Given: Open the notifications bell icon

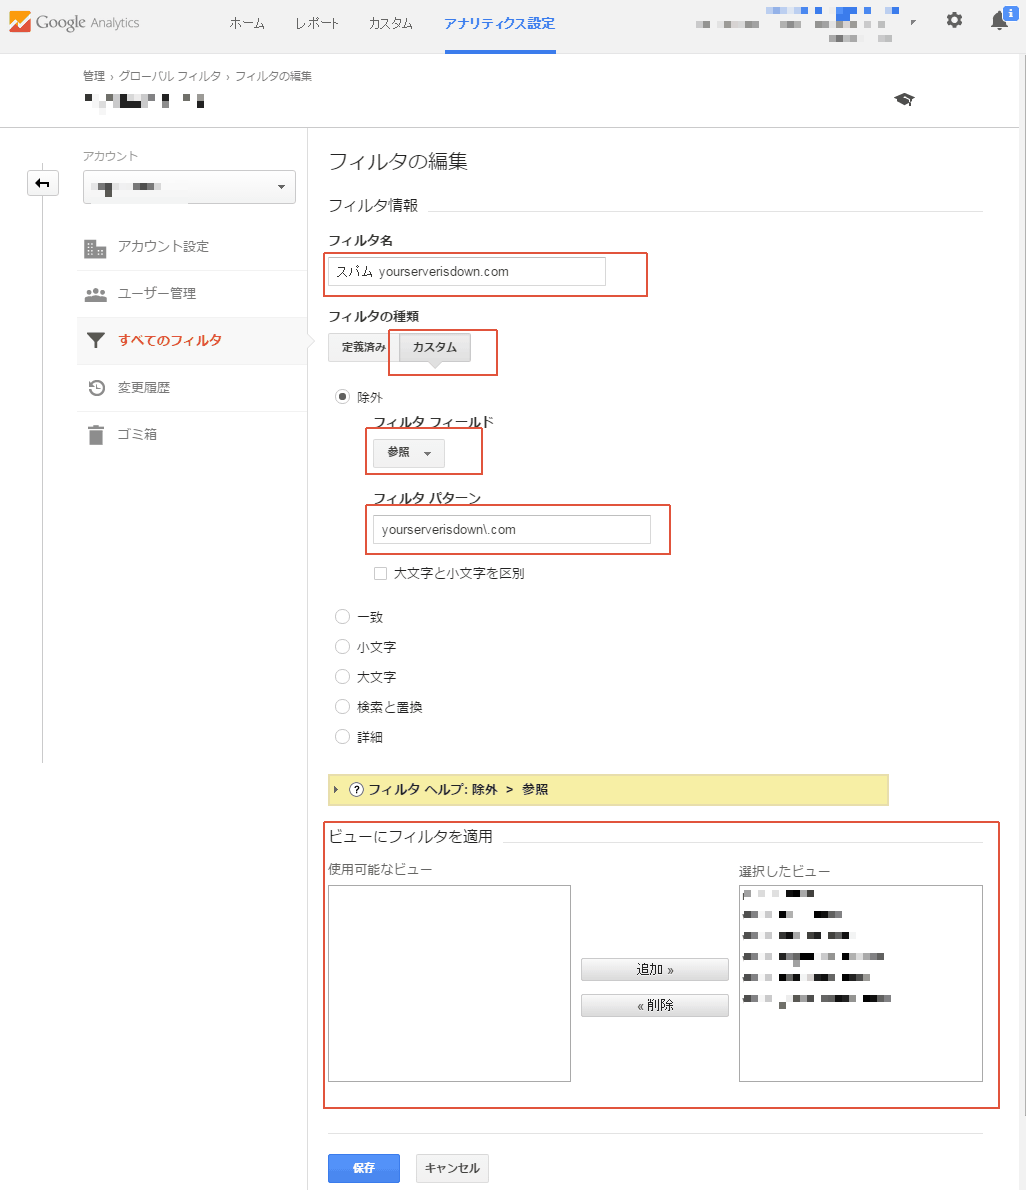Looking at the screenshot, I should [x=999, y=20].
